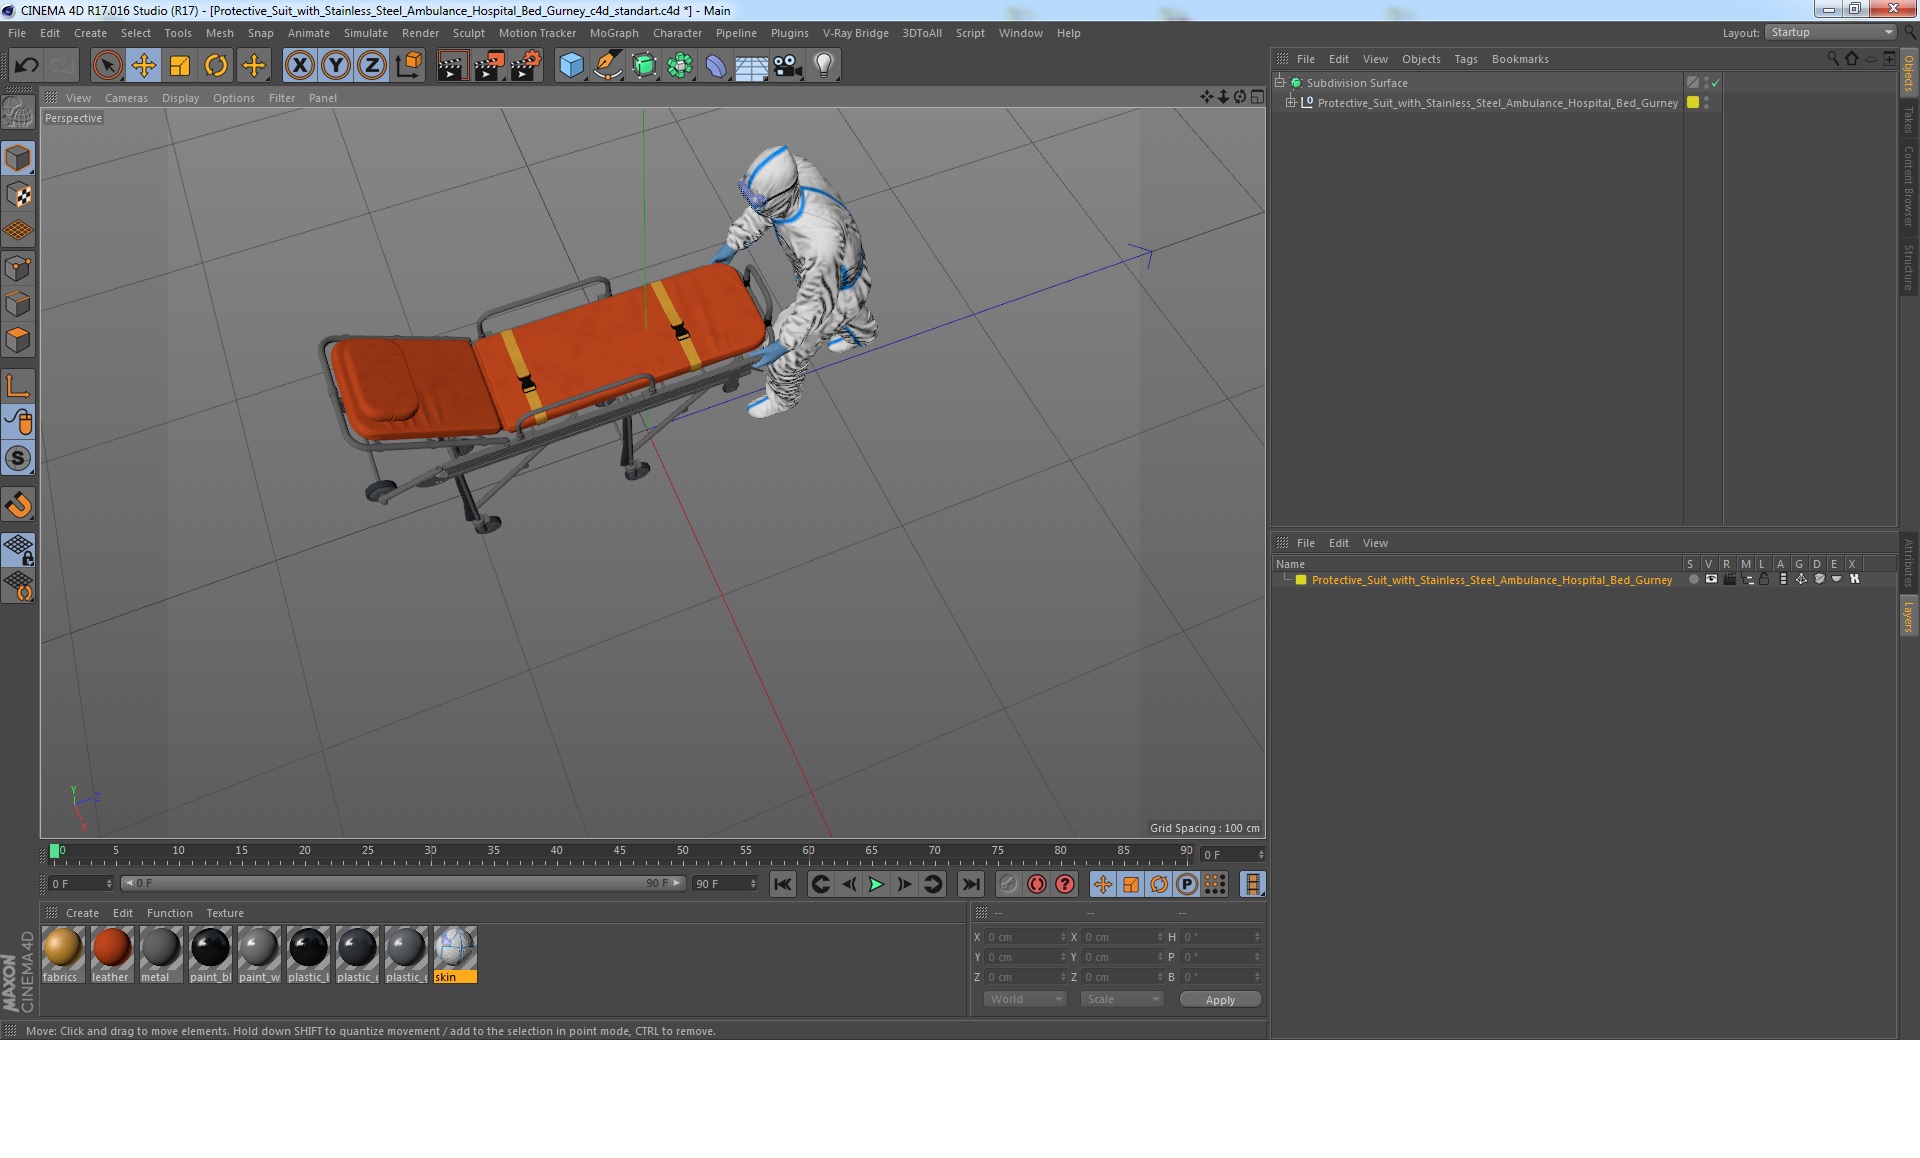Open viewport Cameras menu

(x=126, y=98)
